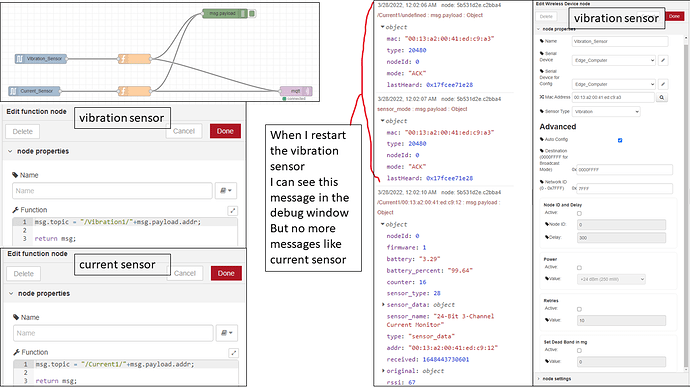
Task: Select the function node after Vibration_Sensor
Action: 134,59
